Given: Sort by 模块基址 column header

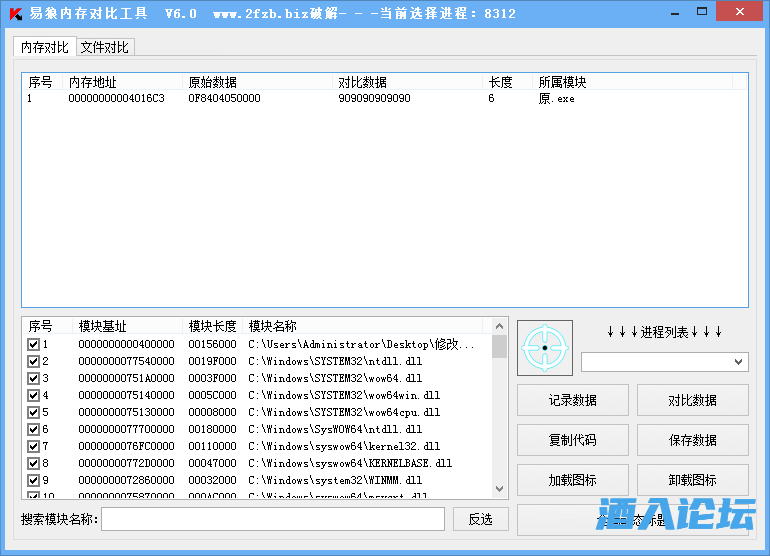Looking at the screenshot, I should coord(102,326).
